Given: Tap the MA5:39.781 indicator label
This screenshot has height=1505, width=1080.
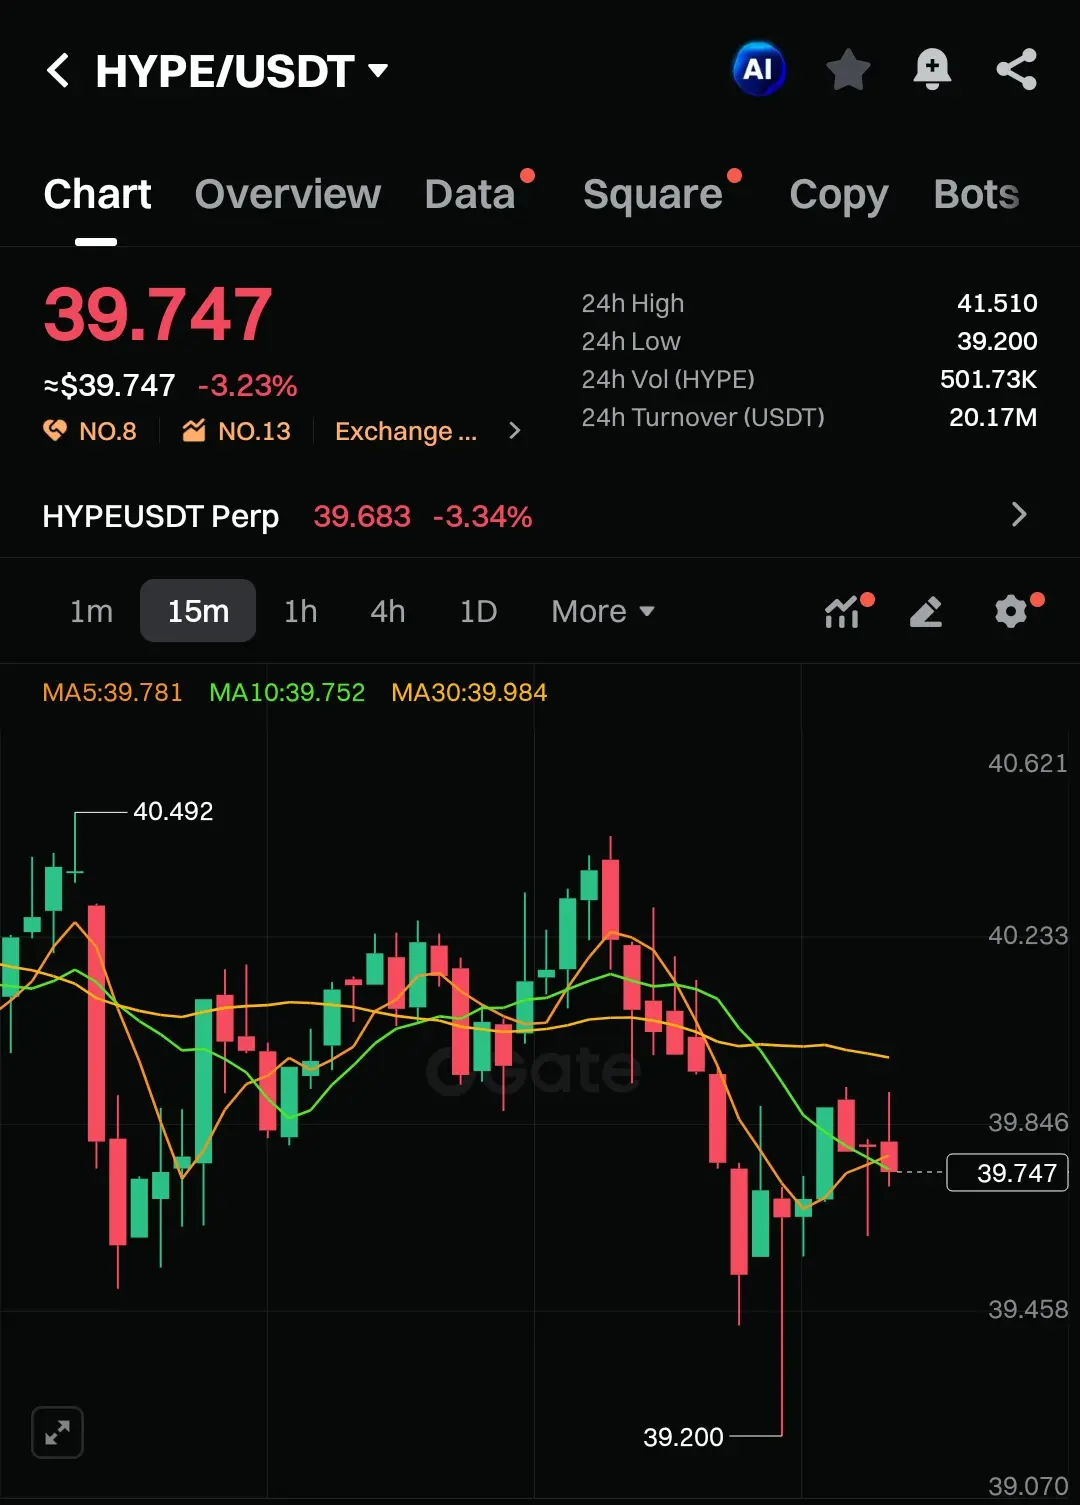Looking at the screenshot, I should [x=112, y=692].
